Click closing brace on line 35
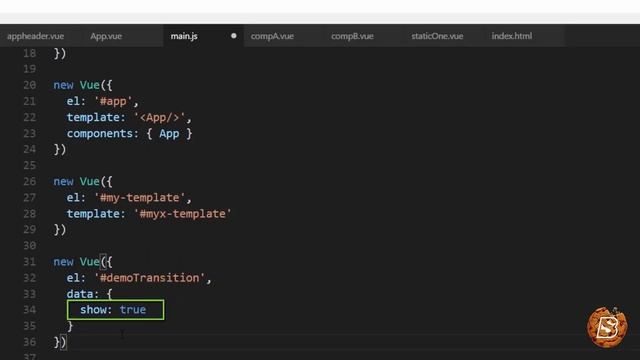Image resolution: width=640 pixels, height=360 pixels. tap(70, 326)
